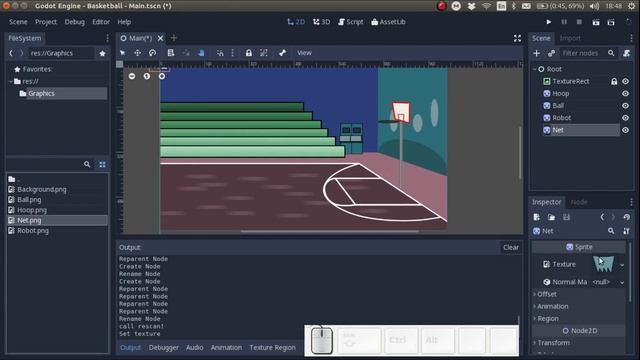640x360 pixels.
Task: Stop the running scene
Action: [579, 22]
